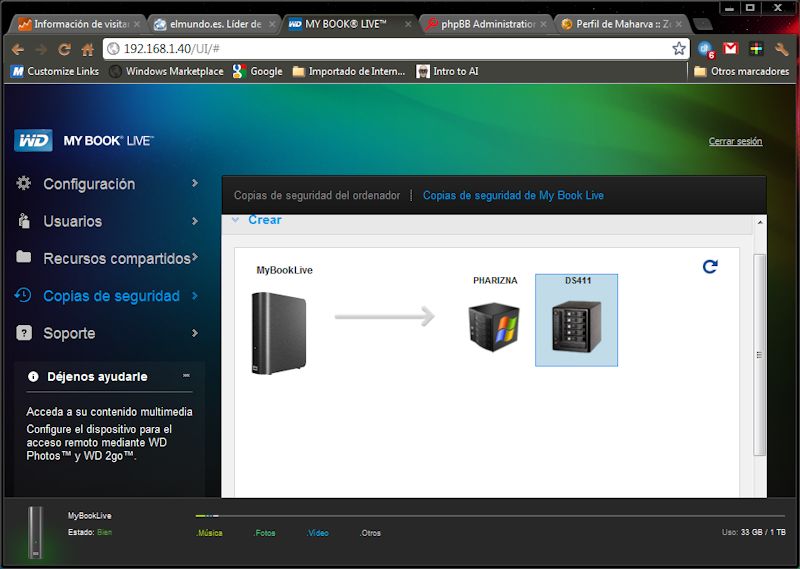The width and height of the screenshot is (800, 569).
Task: Go to the browser home page icon
Action: [x=88, y=50]
